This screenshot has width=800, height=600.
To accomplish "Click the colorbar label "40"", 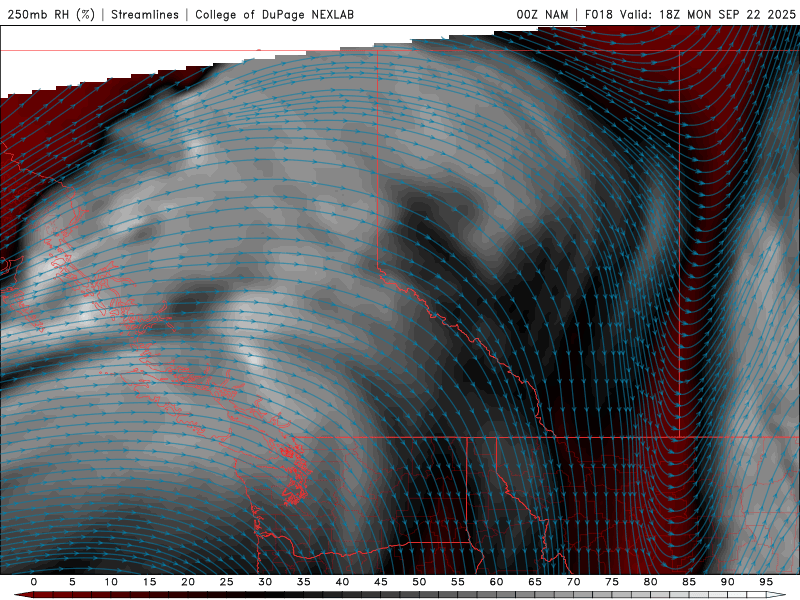I will click(342, 582).
